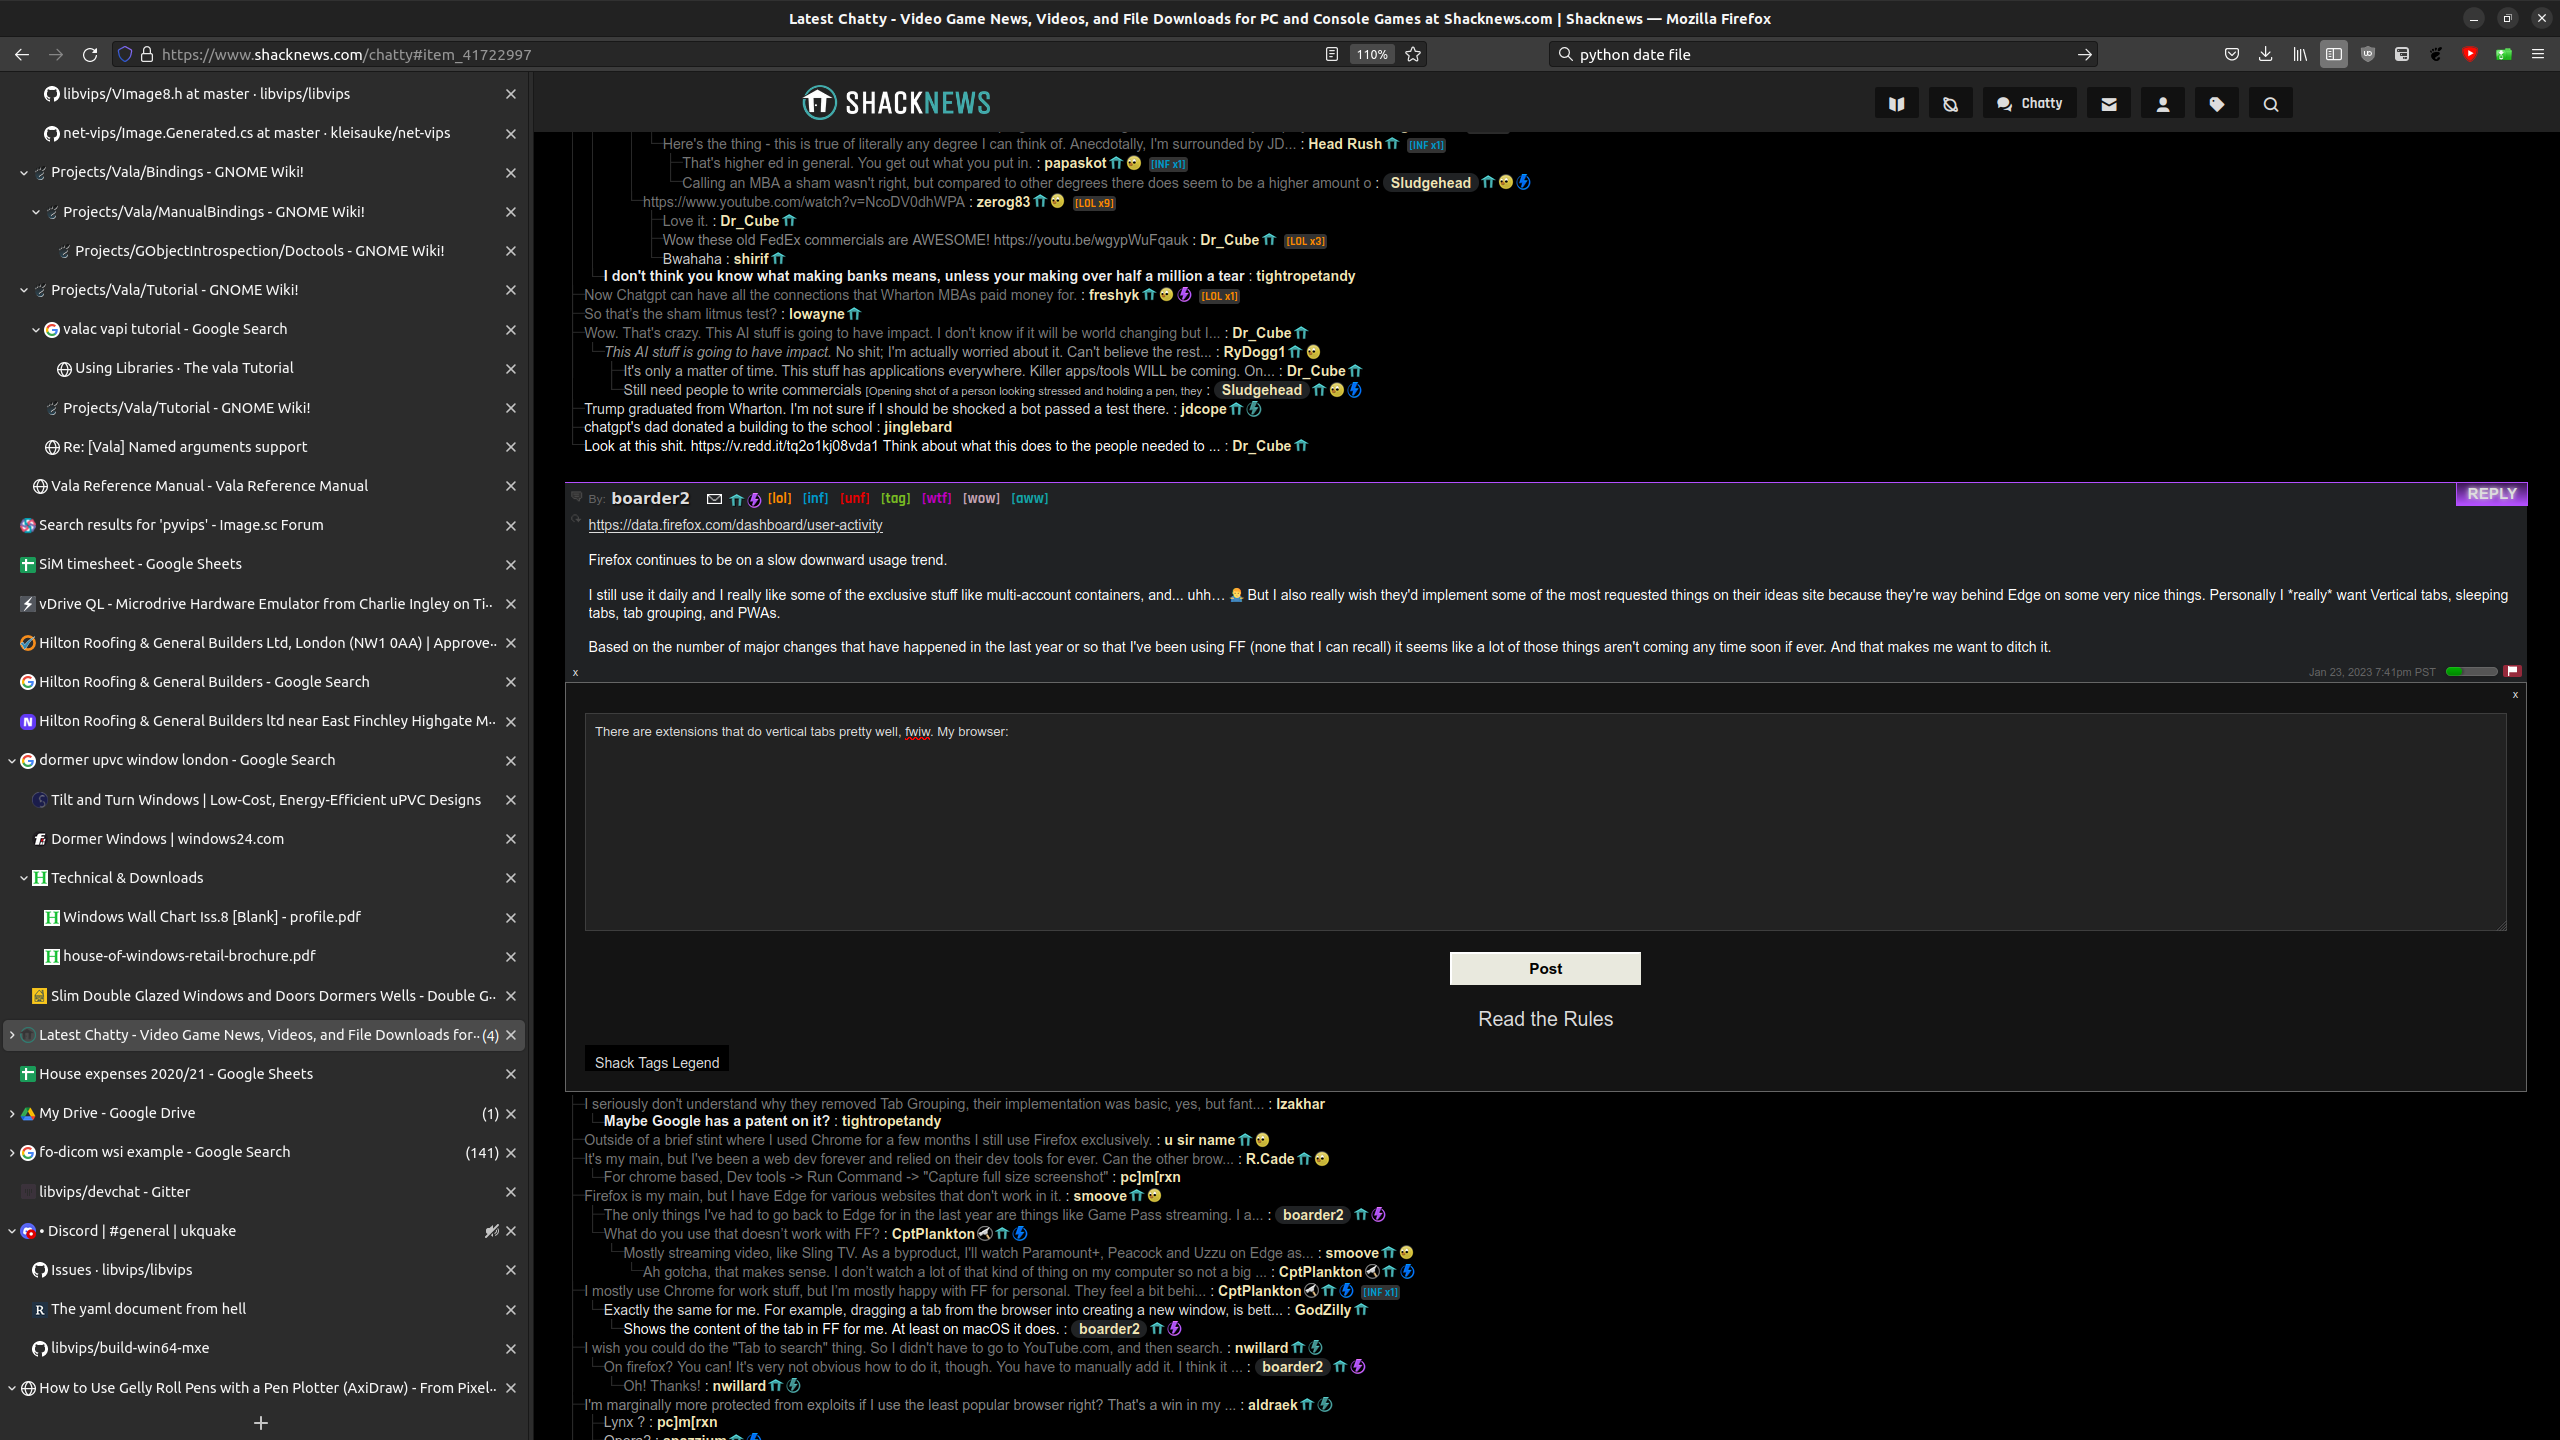
Task: Click the refresh thread icon beside the firefox link
Action: (576, 519)
